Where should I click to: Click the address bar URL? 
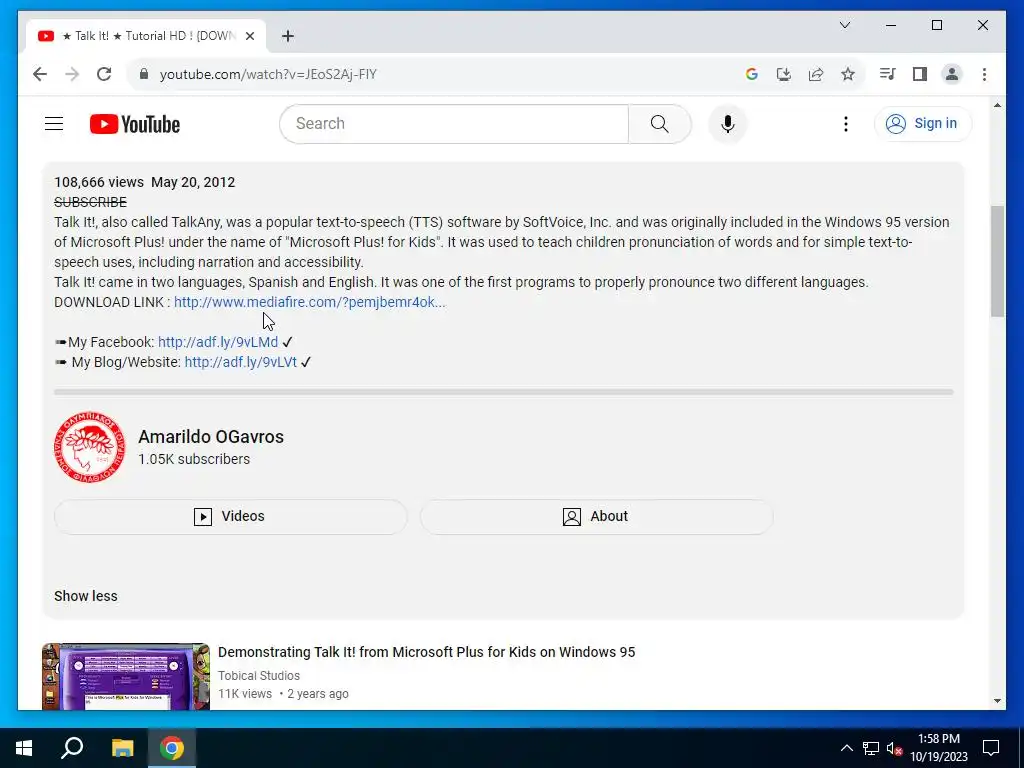[x=268, y=74]
